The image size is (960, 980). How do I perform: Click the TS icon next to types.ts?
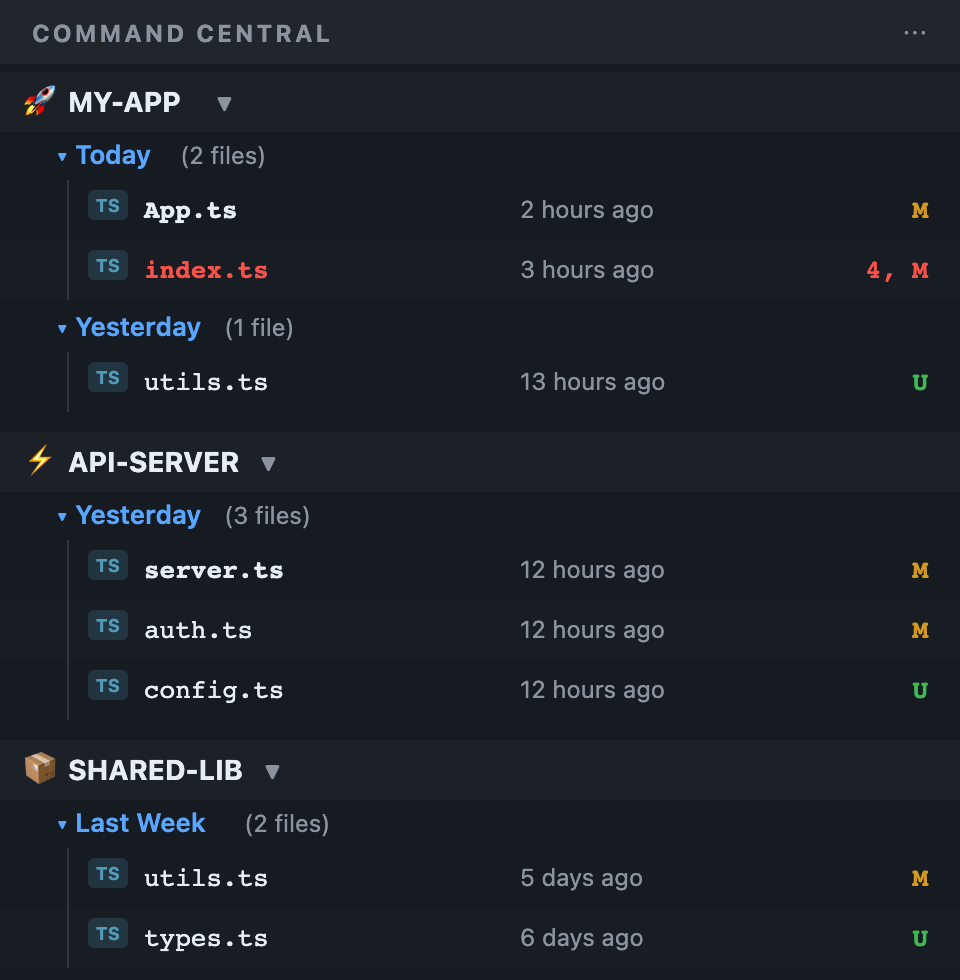point(108,934)
